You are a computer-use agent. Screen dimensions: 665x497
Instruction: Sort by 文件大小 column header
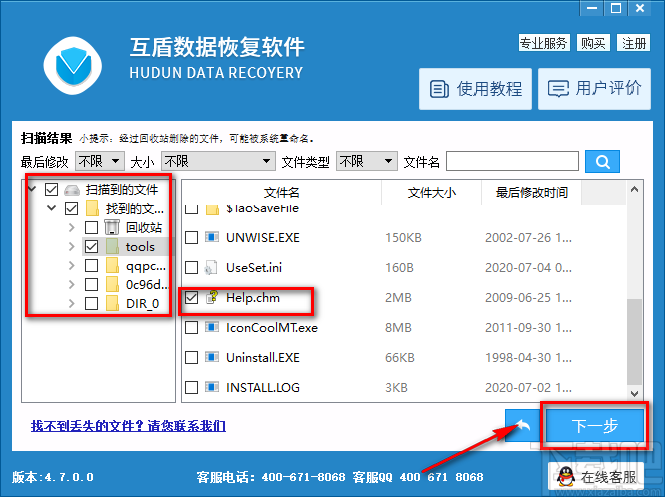tap(431, 193)
